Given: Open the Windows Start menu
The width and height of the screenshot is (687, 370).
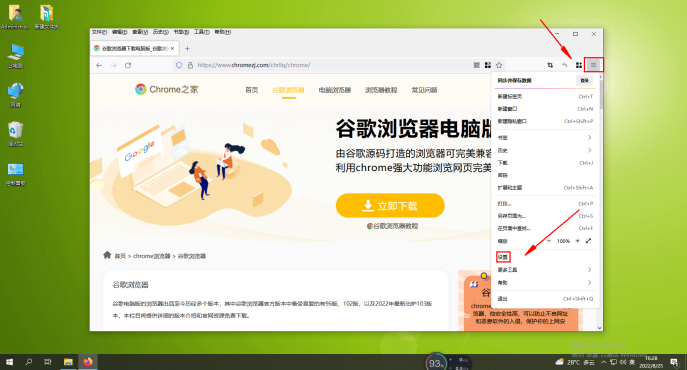Looking at the screenshot, I should [10, 362].
